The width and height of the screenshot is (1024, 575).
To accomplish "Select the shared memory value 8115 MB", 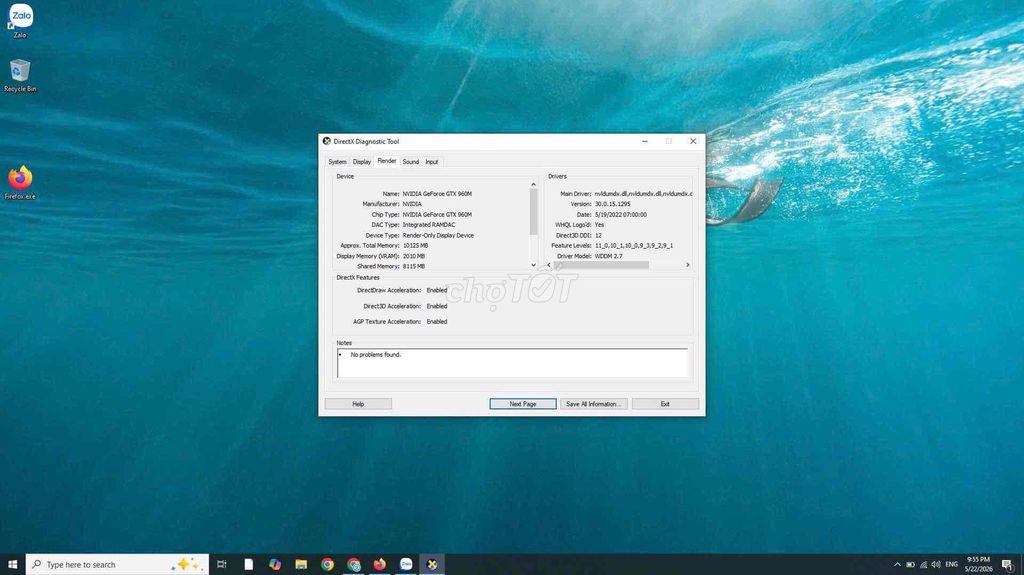I will [x=413, y=267].
